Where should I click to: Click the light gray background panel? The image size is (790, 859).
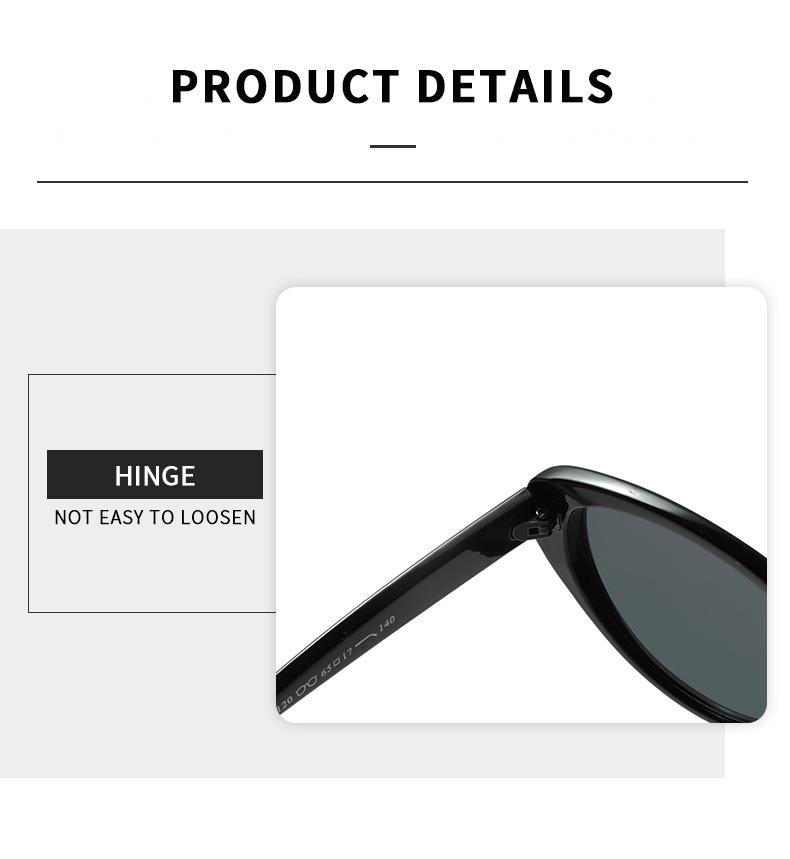coord(137,301)
